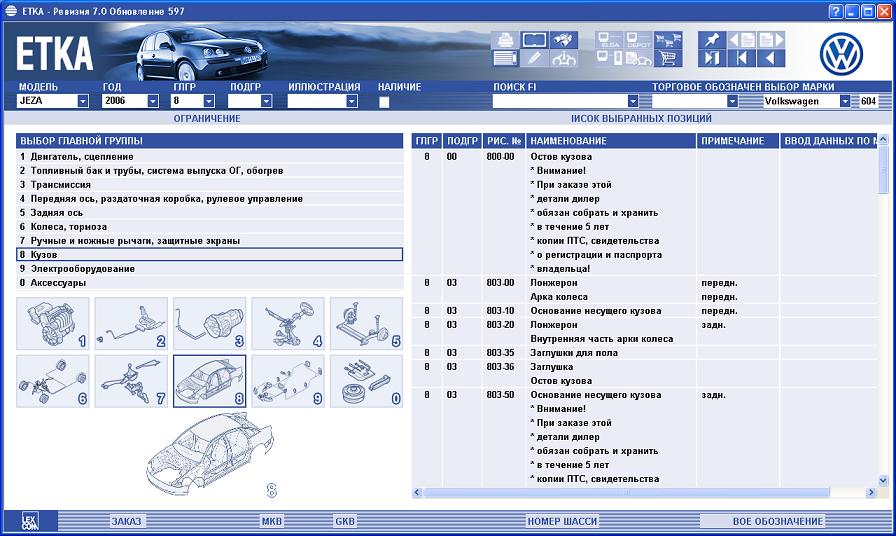Click the pencil edit icon
This screenshot has height=536, width=896.
tap(534, 58)
